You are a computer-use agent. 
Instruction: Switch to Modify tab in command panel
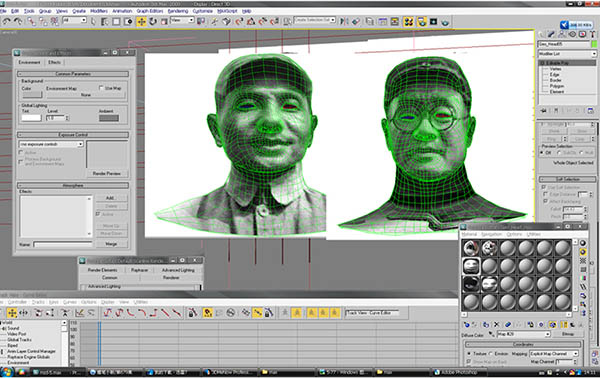[x=551, y=34]
